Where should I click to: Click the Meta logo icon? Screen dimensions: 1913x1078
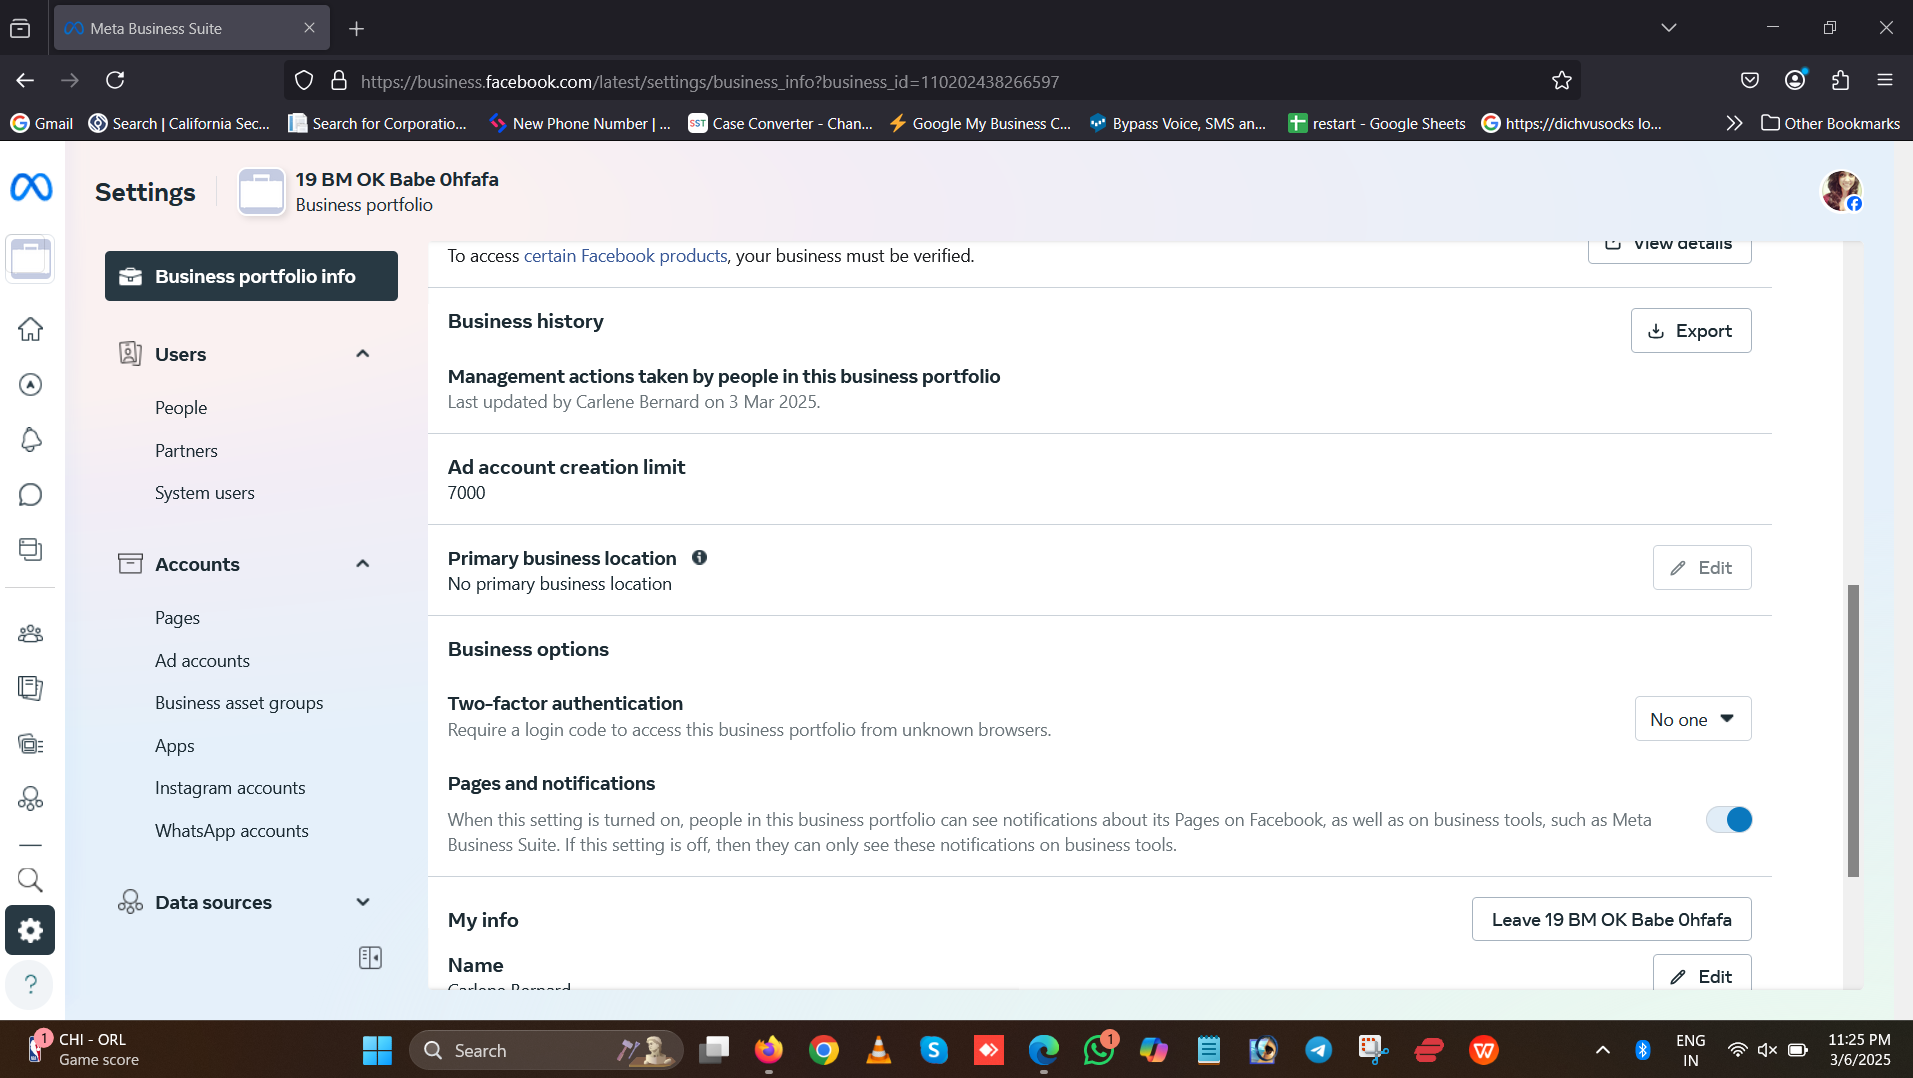point(31,187)
